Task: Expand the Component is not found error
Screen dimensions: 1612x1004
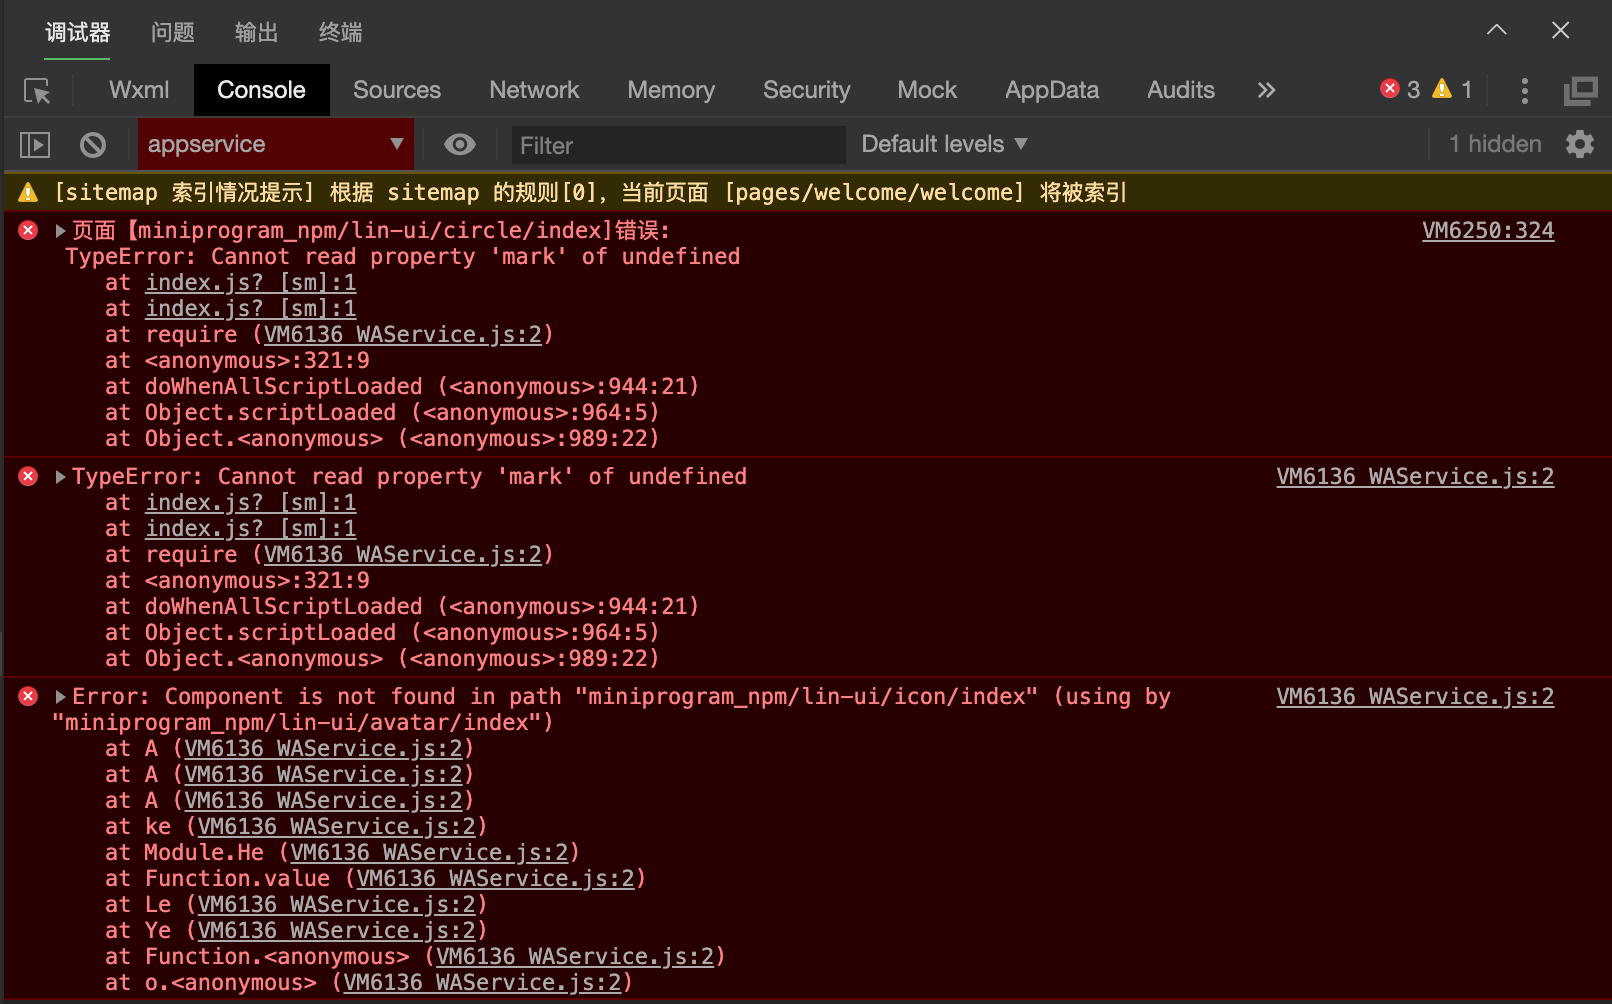Action: [60, 697]
